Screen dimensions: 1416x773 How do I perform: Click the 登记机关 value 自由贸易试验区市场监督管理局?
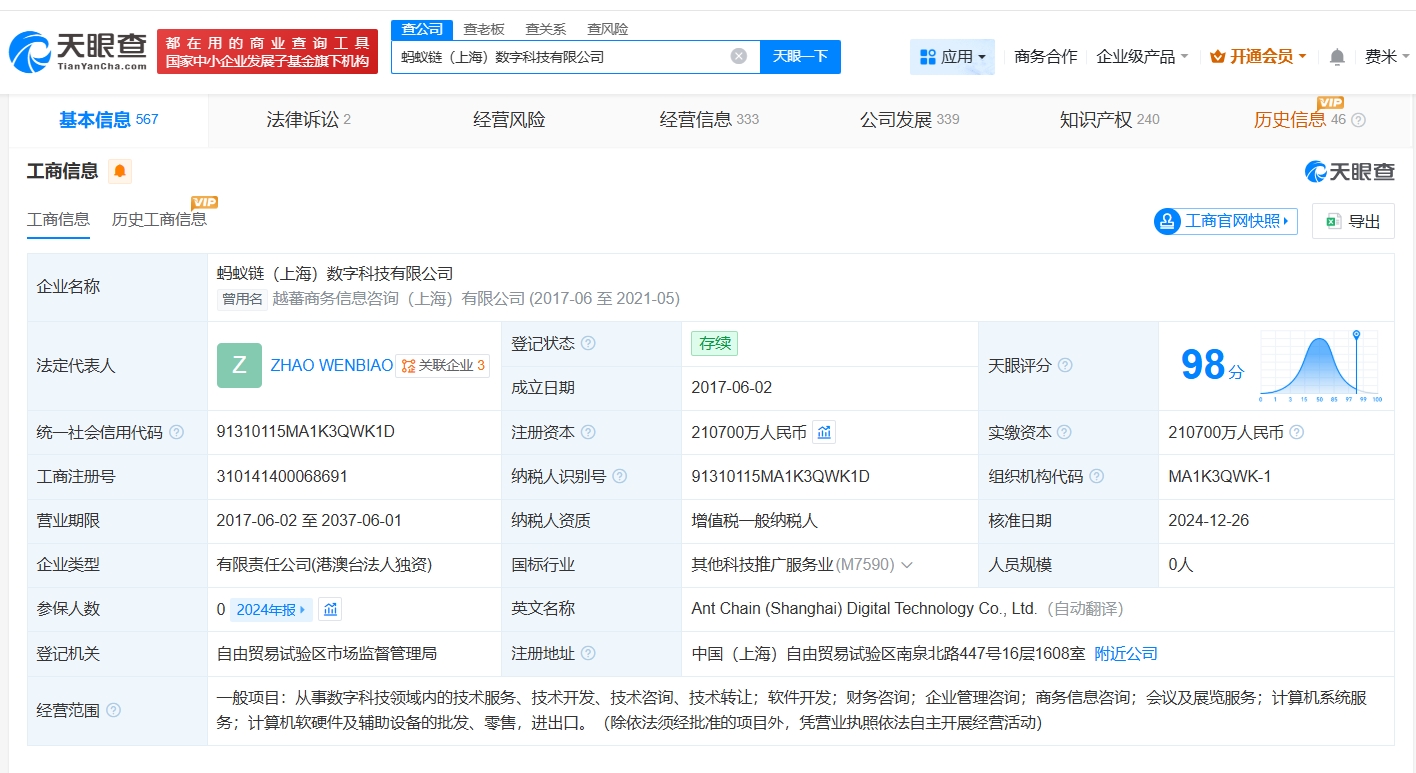327,653
